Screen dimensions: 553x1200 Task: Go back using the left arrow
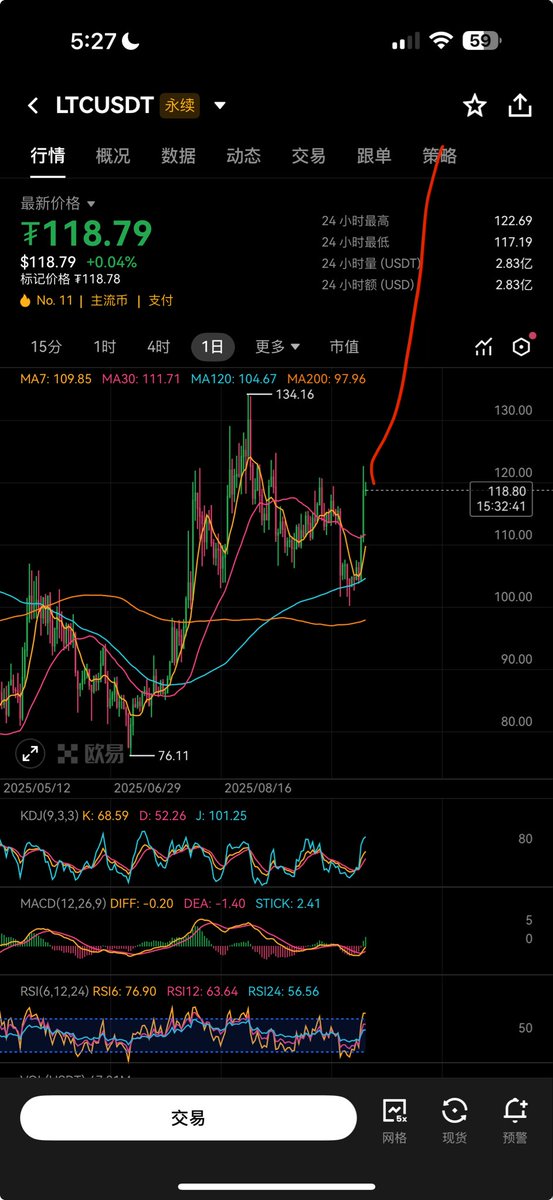[33, 106]
